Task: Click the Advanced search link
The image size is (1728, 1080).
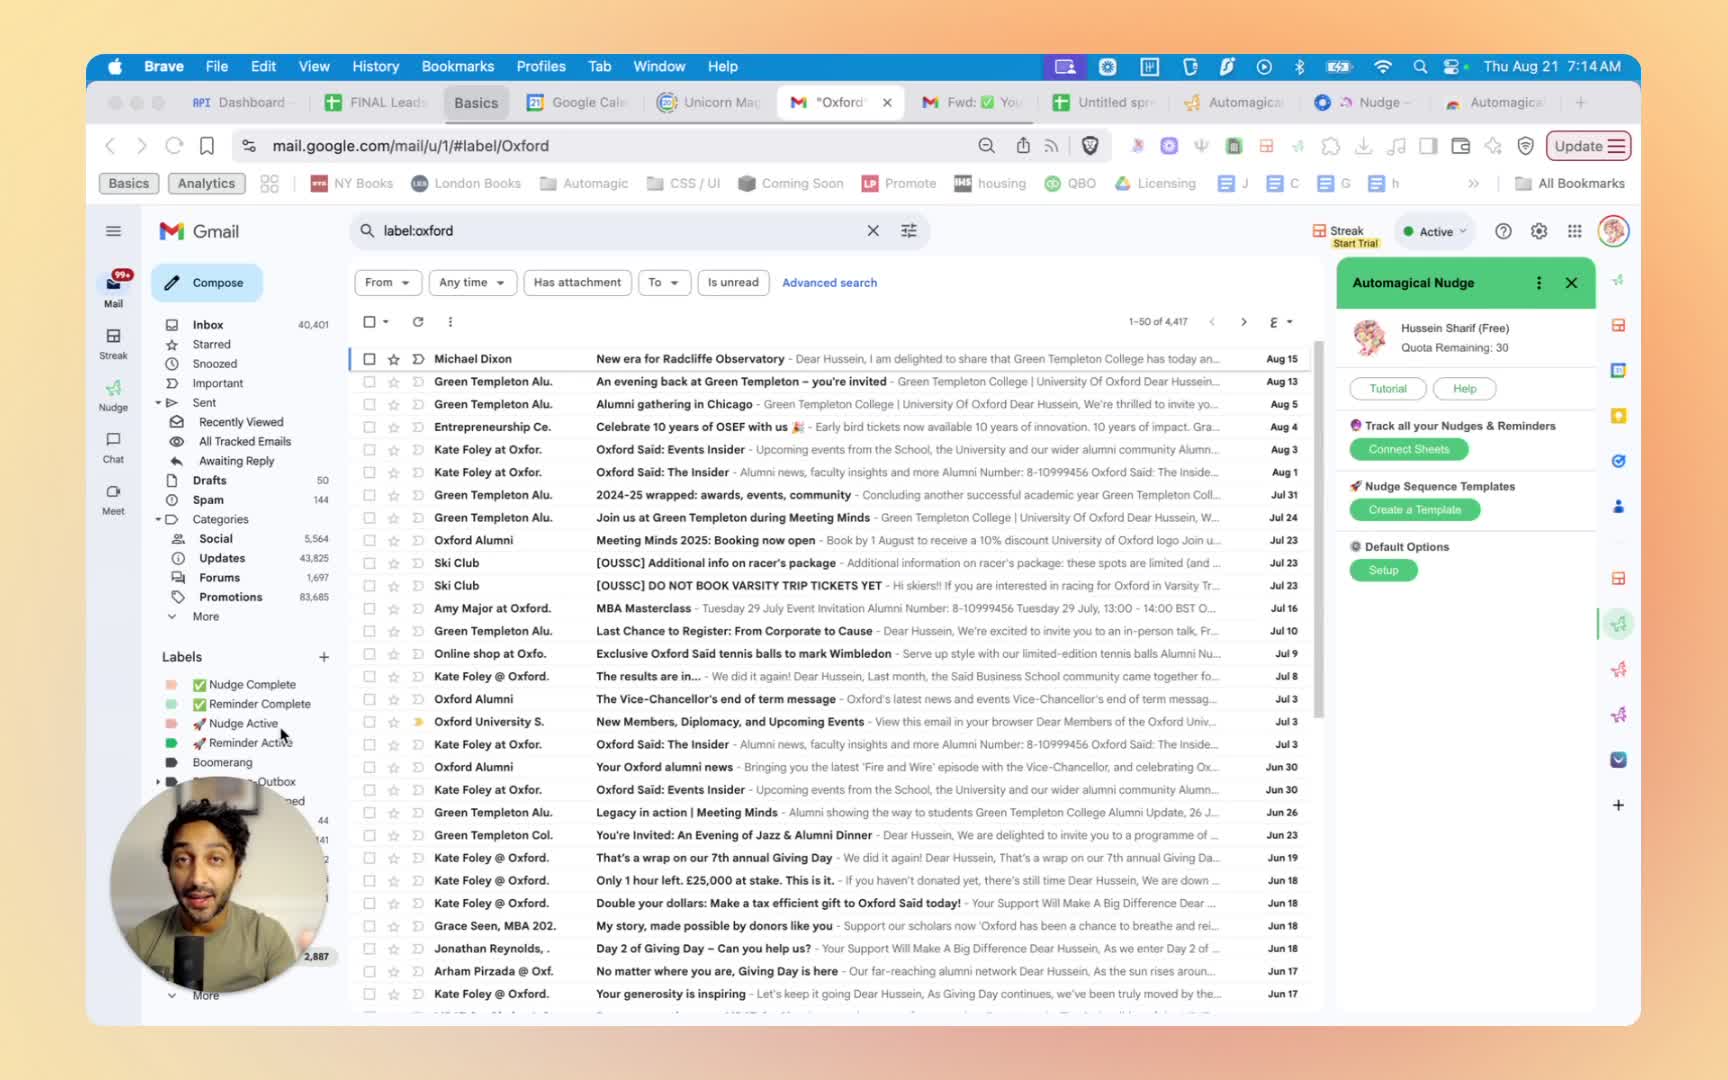Action: pyautogui.click(x=829, y=283)
